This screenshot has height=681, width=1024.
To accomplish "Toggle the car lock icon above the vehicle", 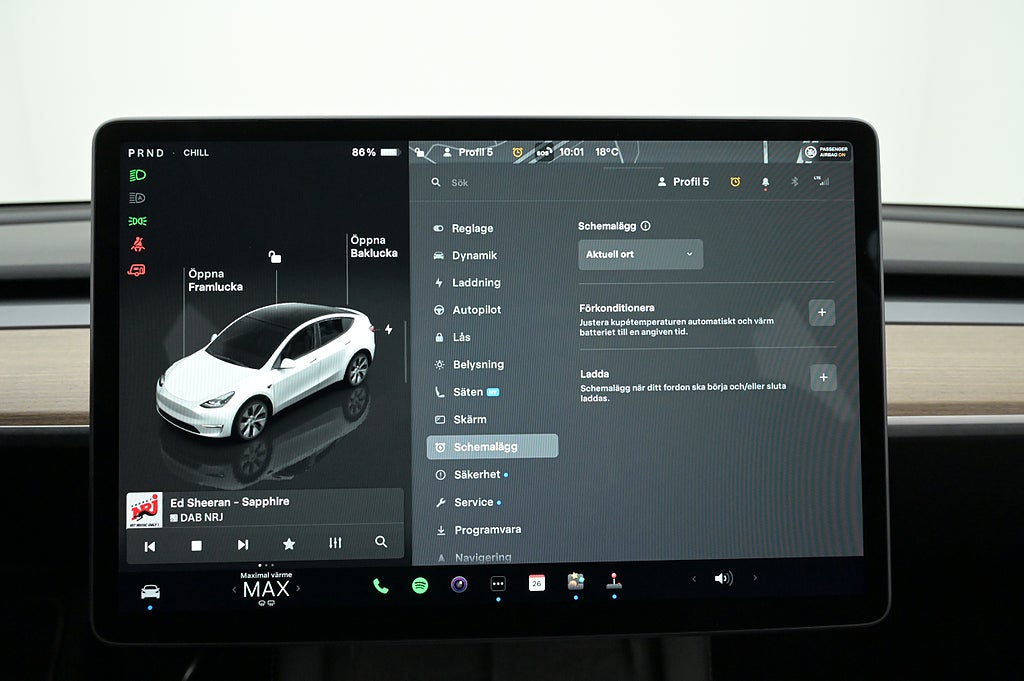I will pos(275,257).
